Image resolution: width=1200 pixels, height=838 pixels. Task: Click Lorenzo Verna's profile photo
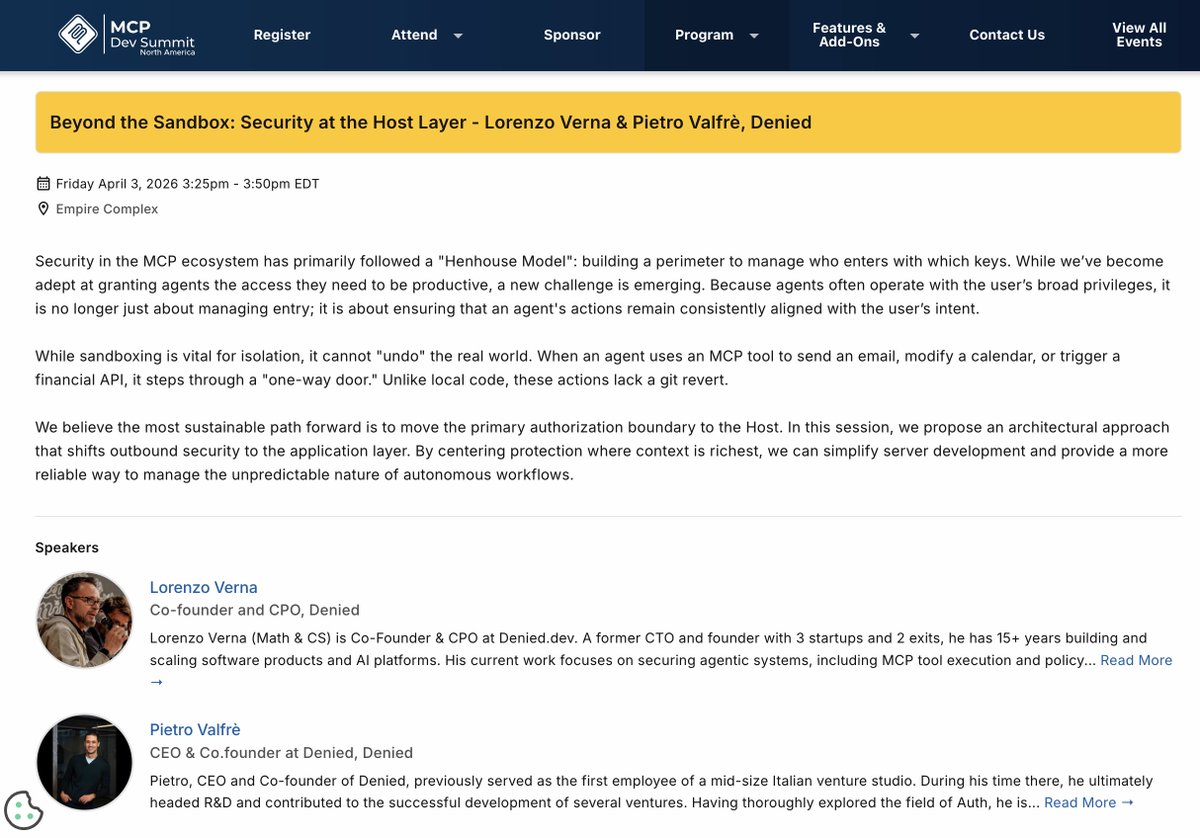tap(85, 620)
